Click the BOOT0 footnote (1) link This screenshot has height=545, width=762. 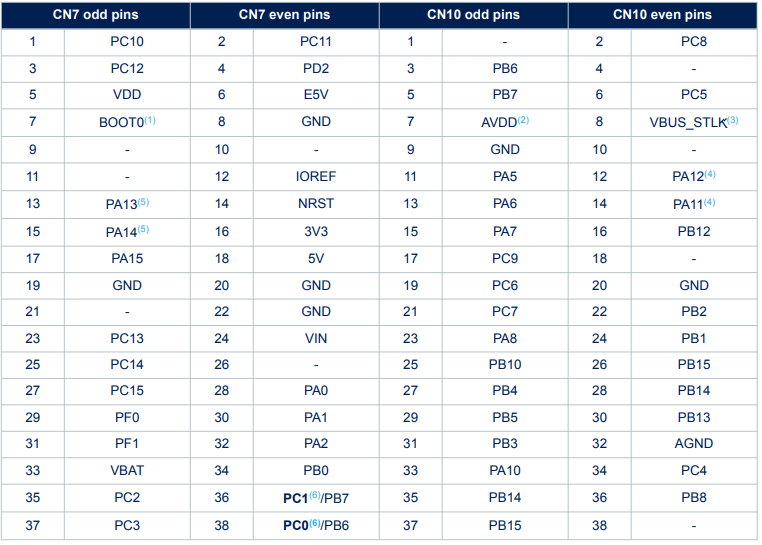150,120
